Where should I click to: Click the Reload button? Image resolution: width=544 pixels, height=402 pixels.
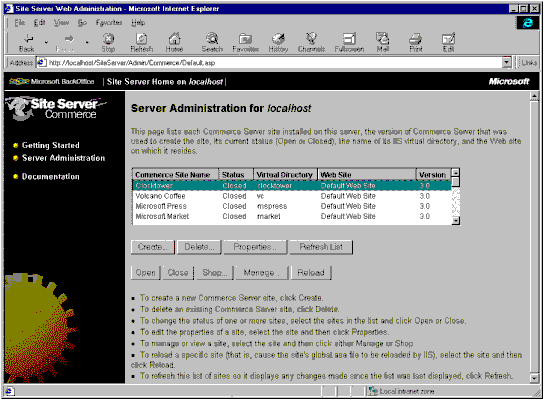[311, 273]
